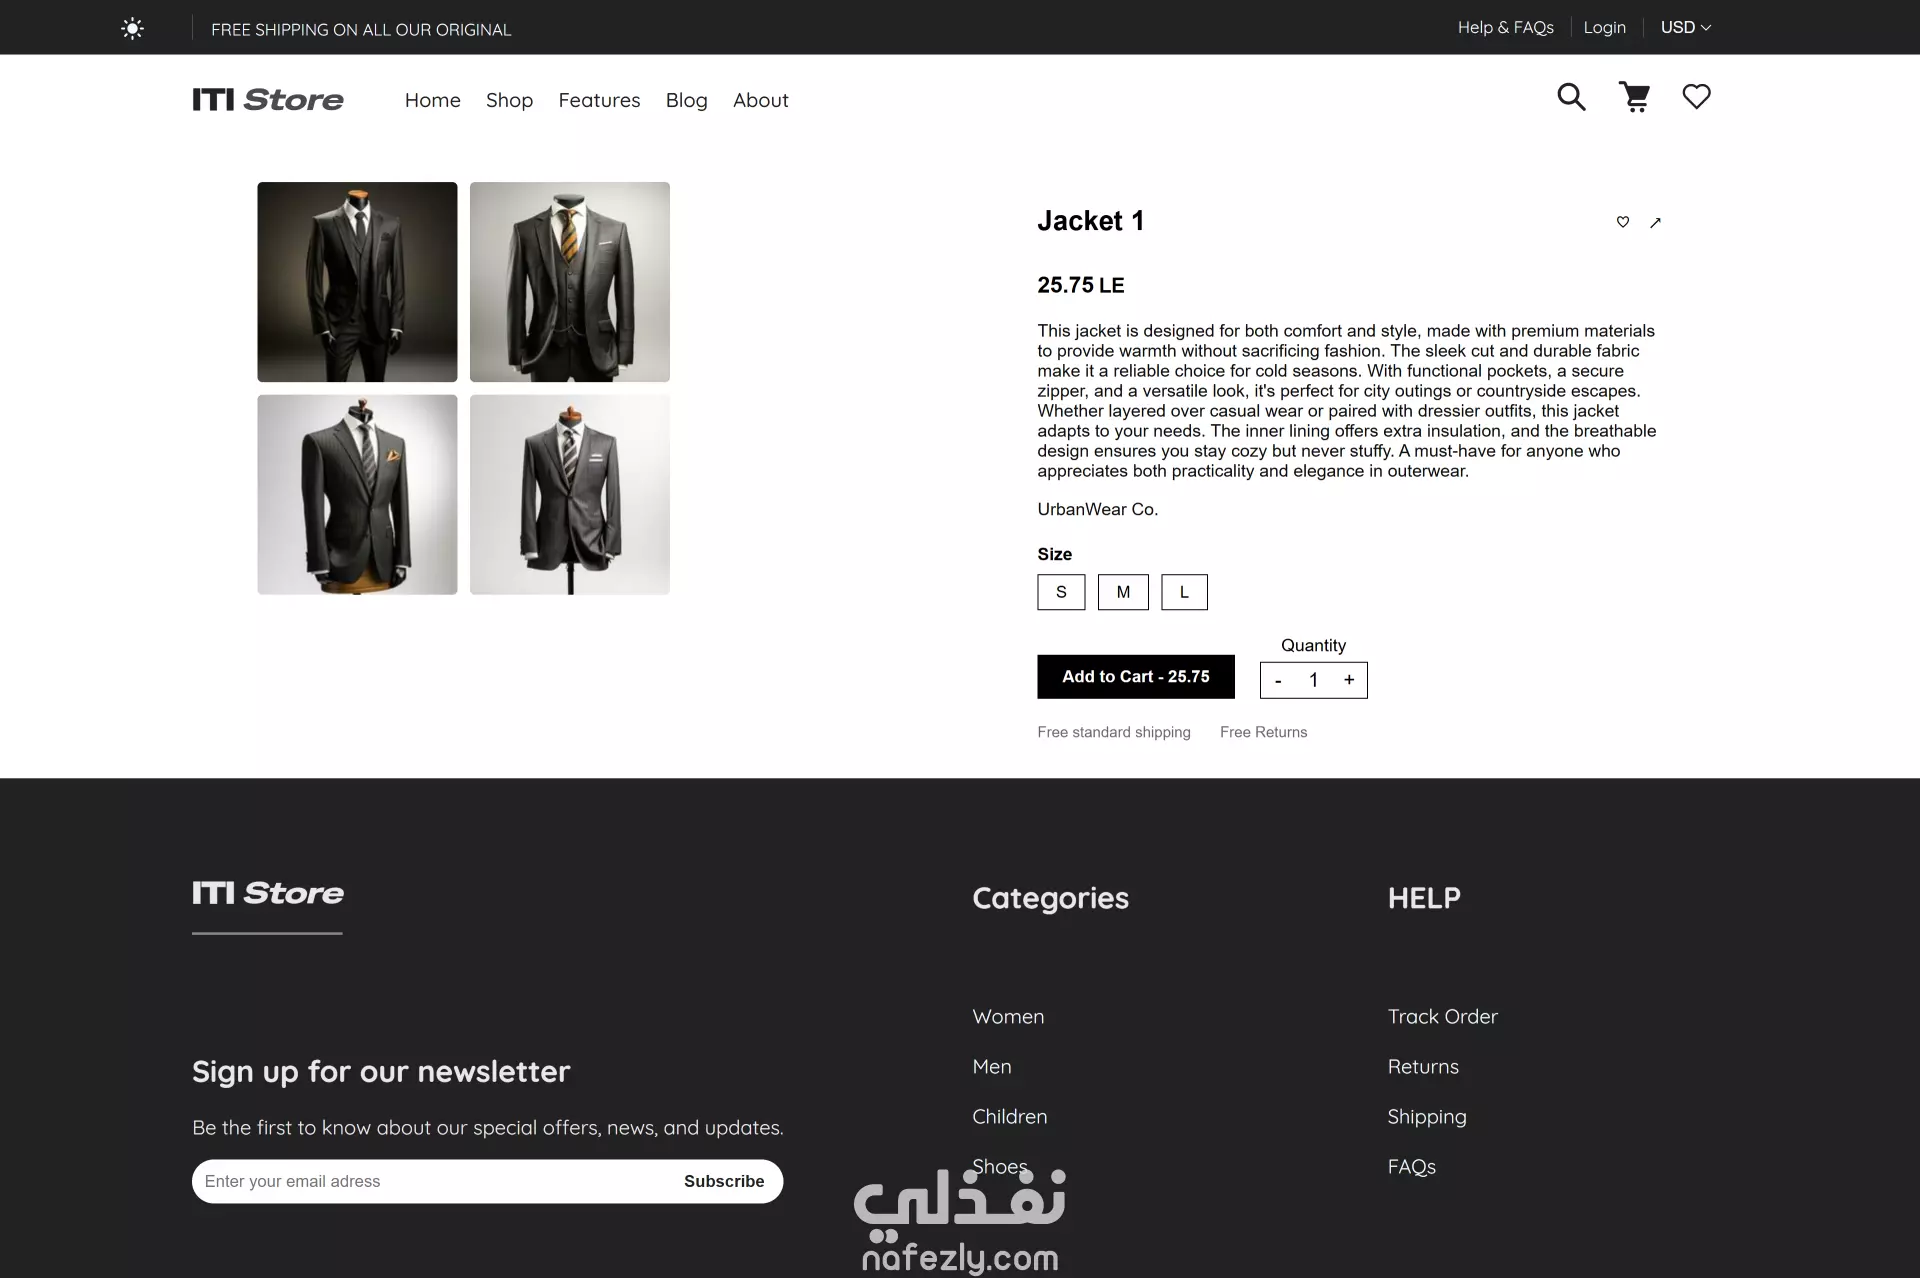Select size L

pyautogui.click(x=1184, y=592)
